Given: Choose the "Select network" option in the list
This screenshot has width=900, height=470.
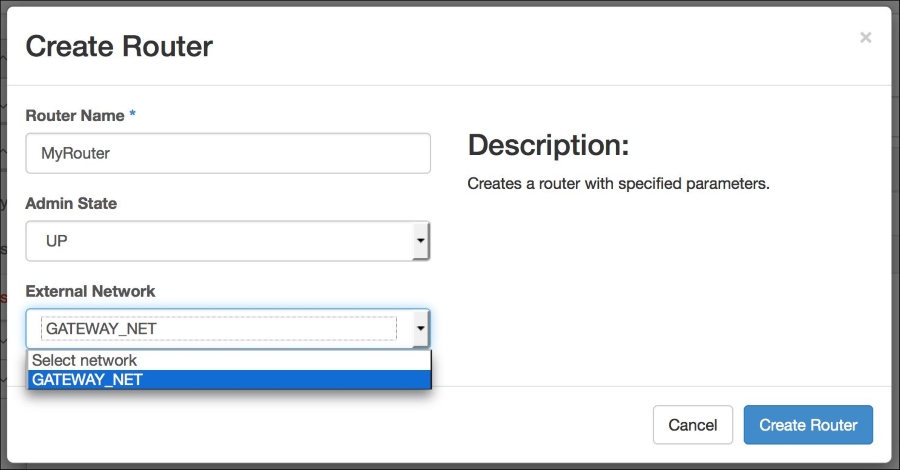Looking at the screenshot, I should [229, 360].
